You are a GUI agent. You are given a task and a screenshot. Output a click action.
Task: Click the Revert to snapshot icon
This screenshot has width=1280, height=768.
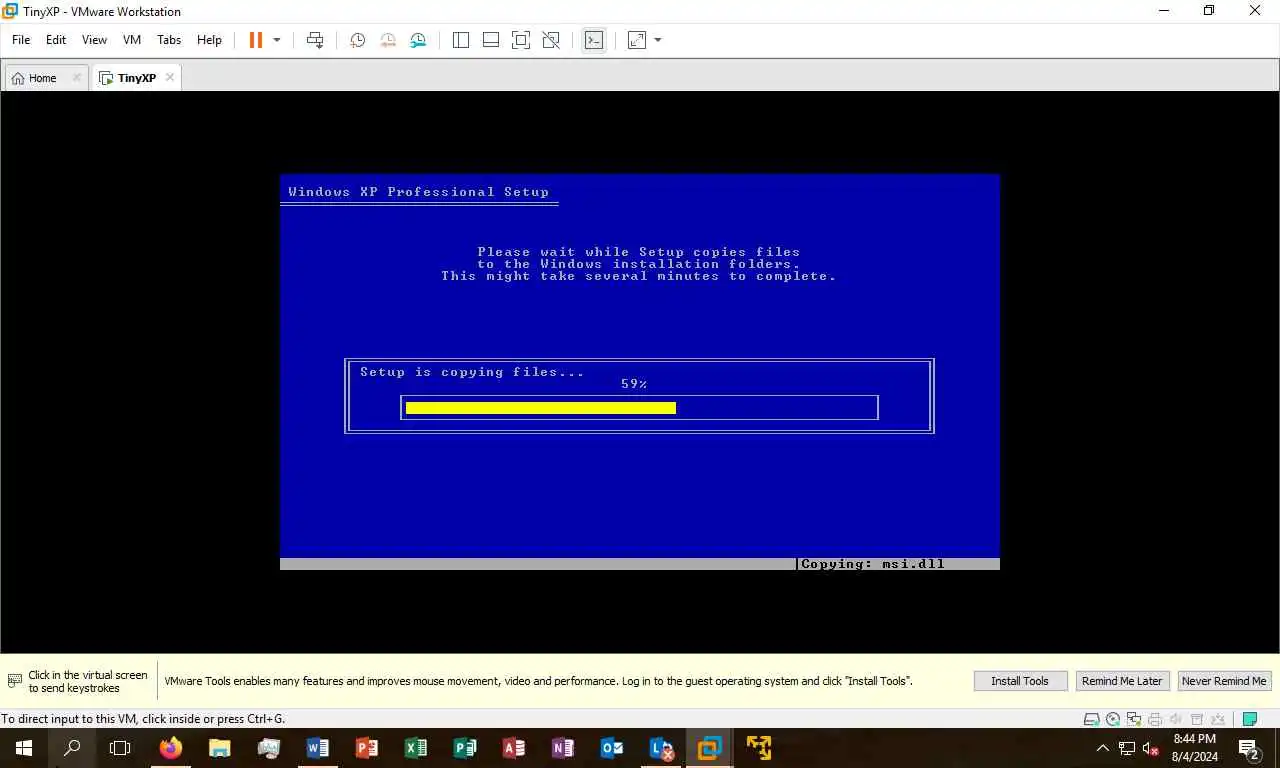pos(387,40)
